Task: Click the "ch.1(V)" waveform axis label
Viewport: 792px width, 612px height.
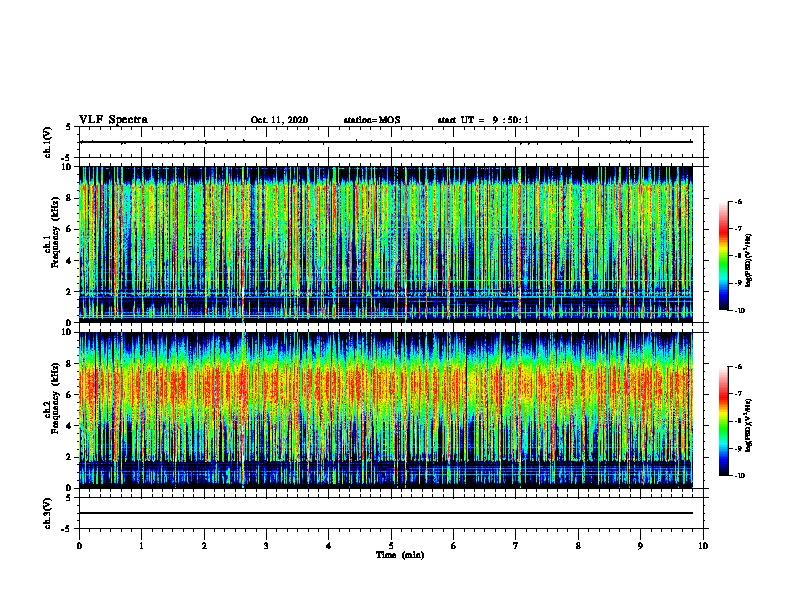Action: [x=47, y=142]
